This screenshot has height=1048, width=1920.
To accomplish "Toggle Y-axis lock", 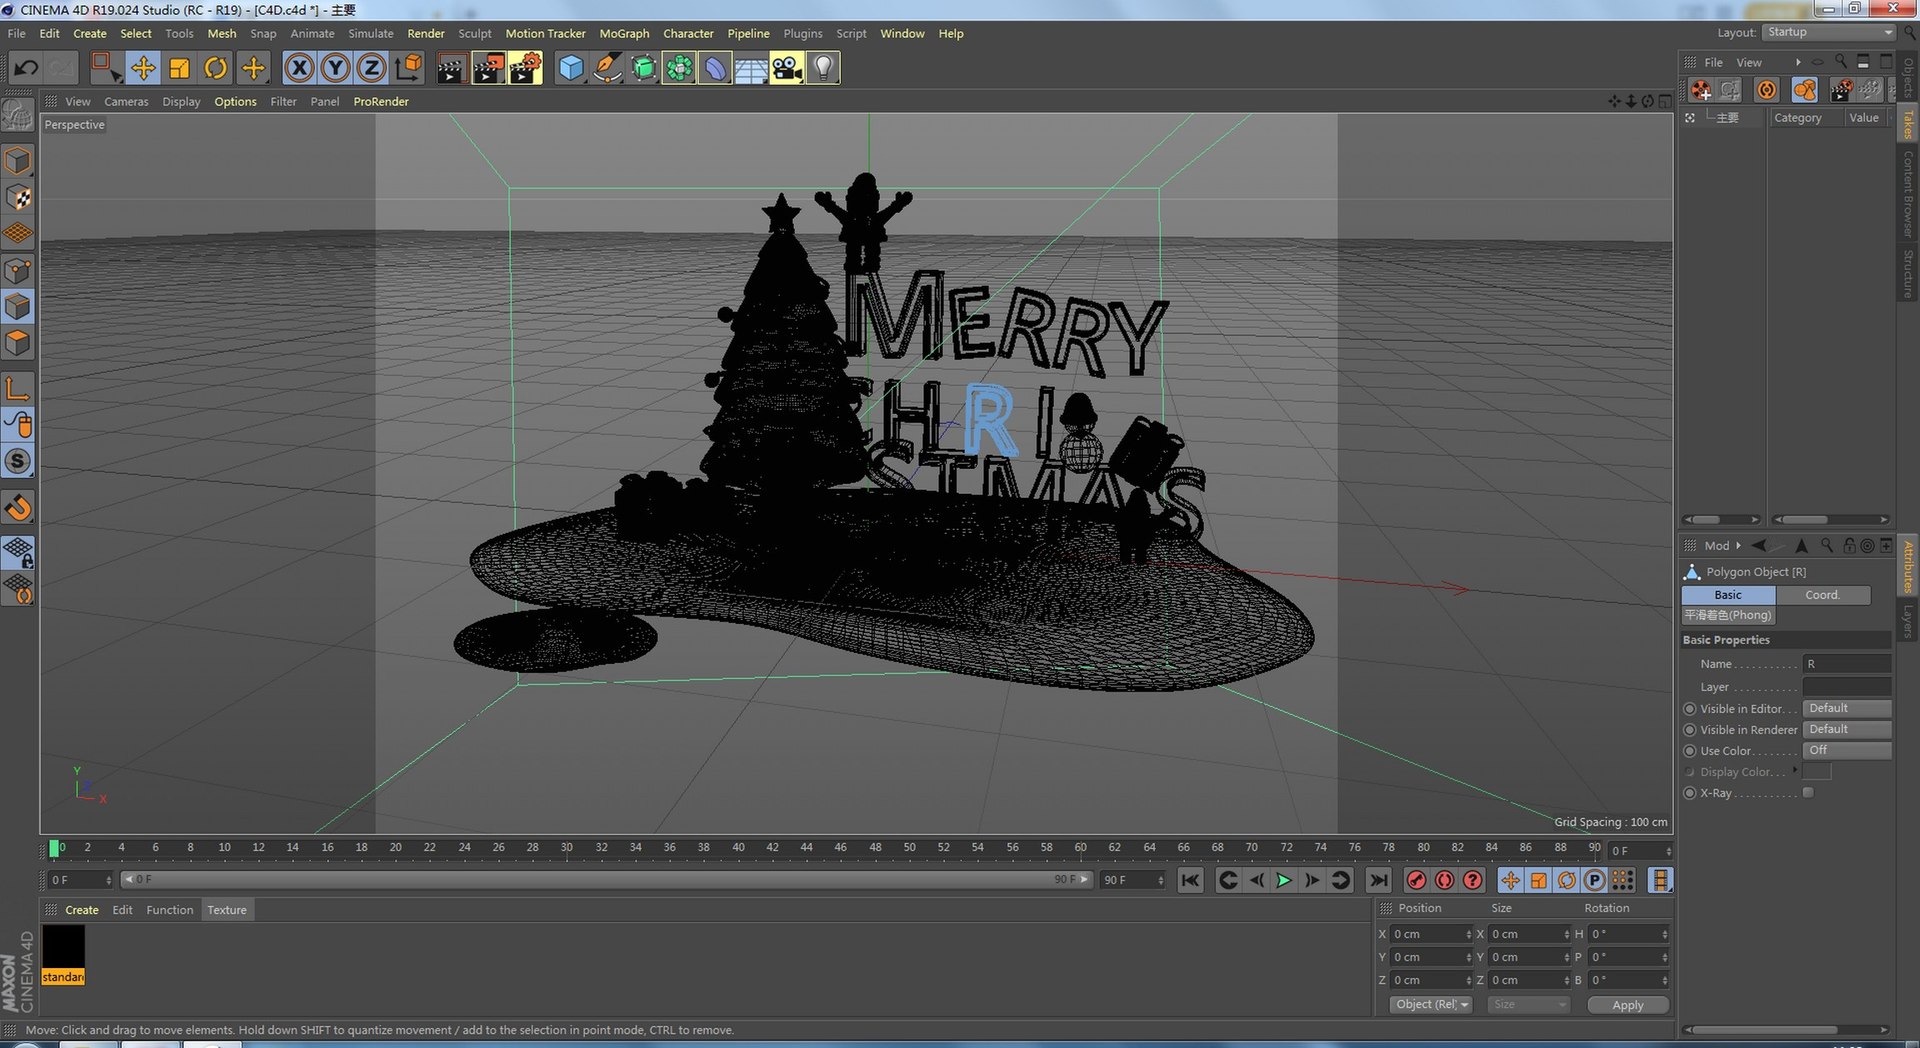I will [x=336, y=68].
